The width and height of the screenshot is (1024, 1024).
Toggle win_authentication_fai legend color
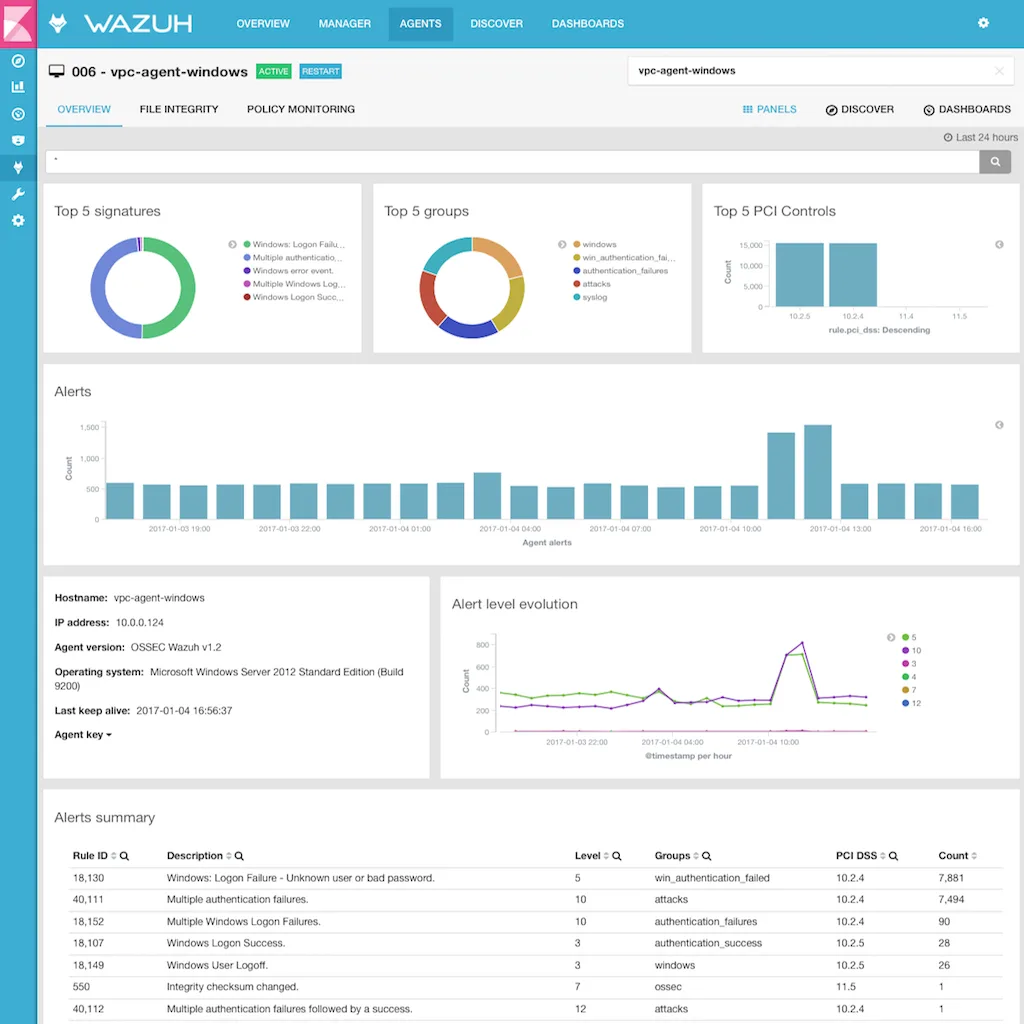[577, 257]
